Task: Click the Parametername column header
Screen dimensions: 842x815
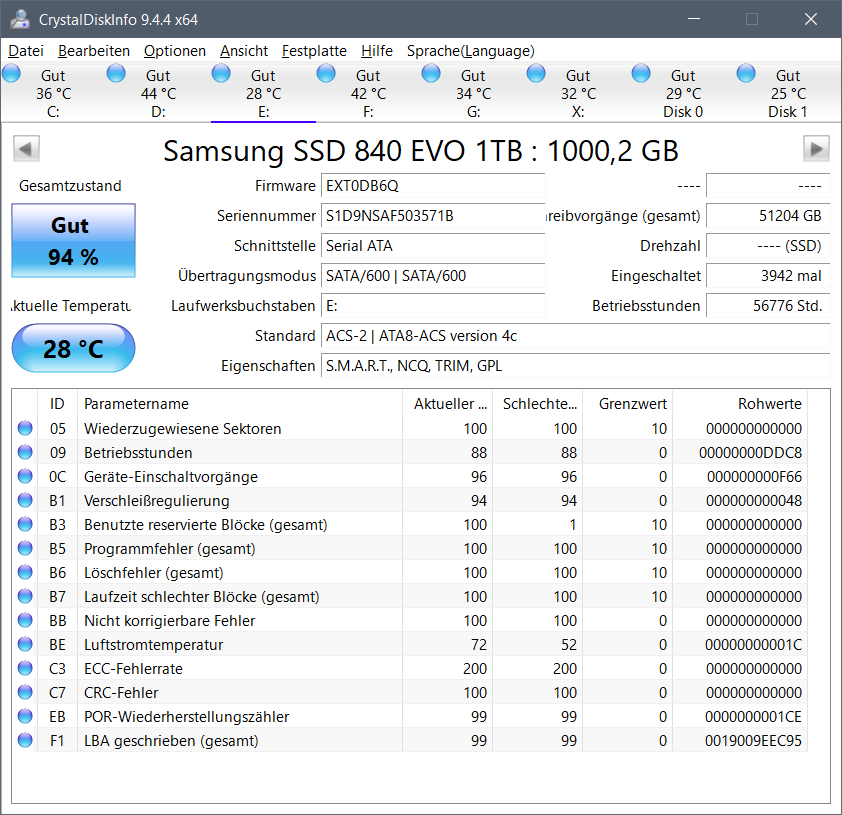Action: tap(240, 404)
